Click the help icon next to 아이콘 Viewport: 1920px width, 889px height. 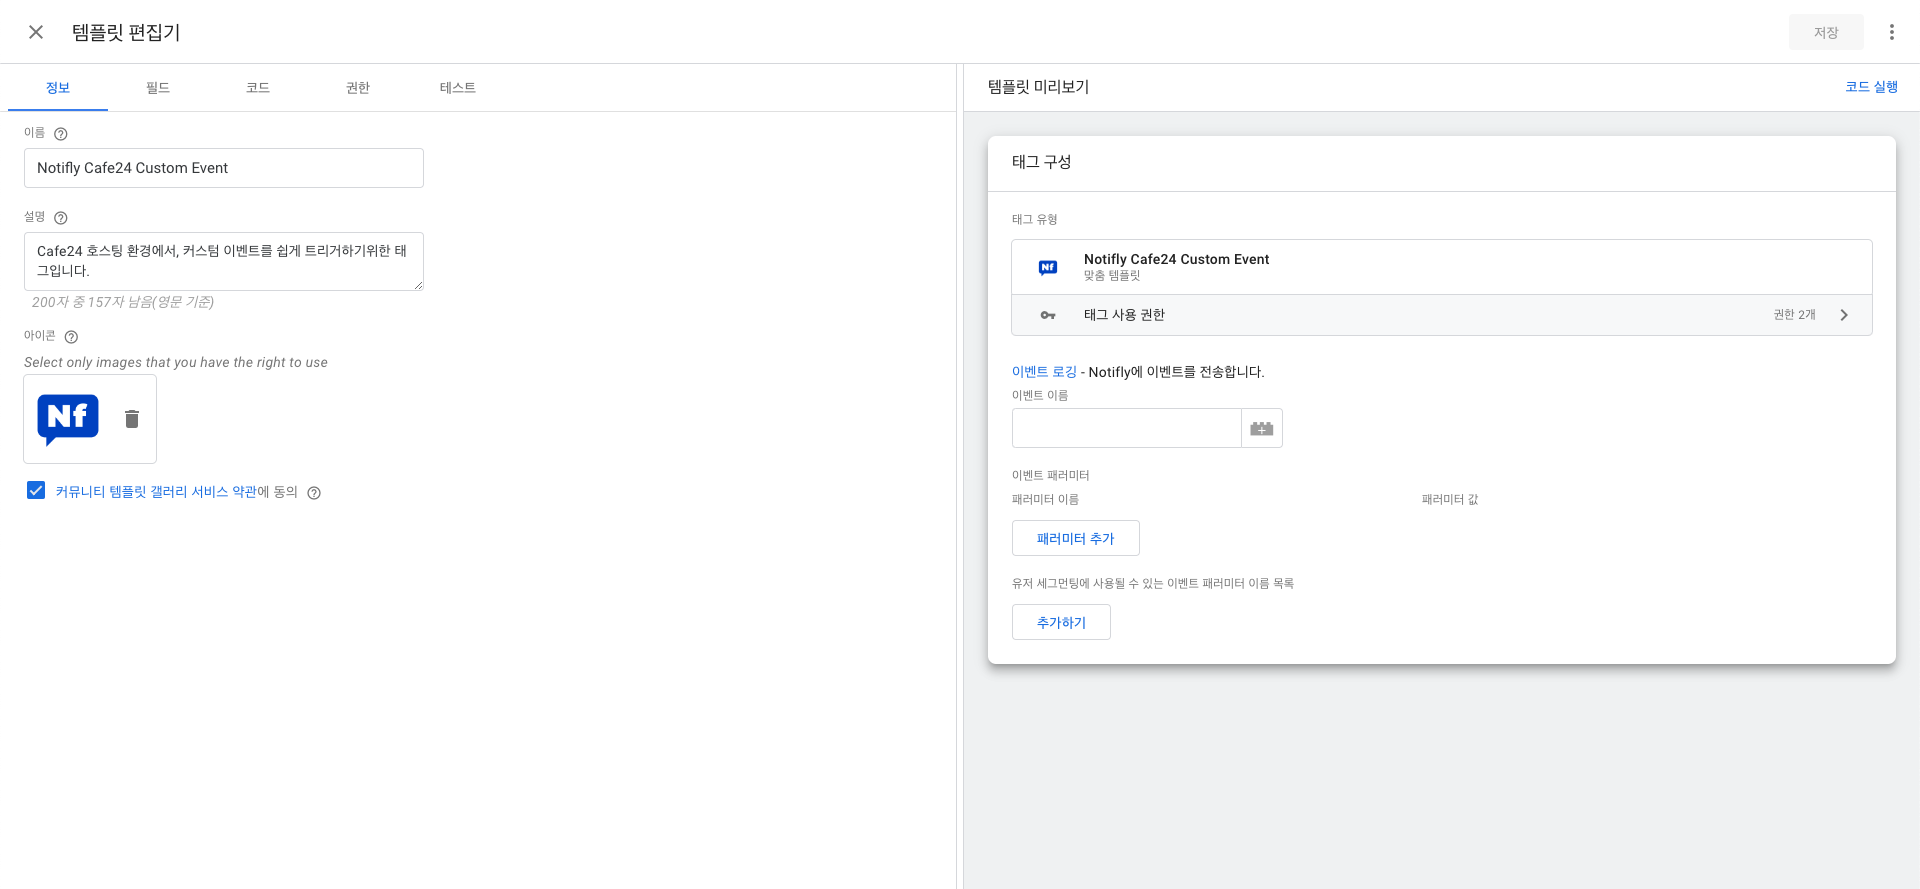click(71, 337)
